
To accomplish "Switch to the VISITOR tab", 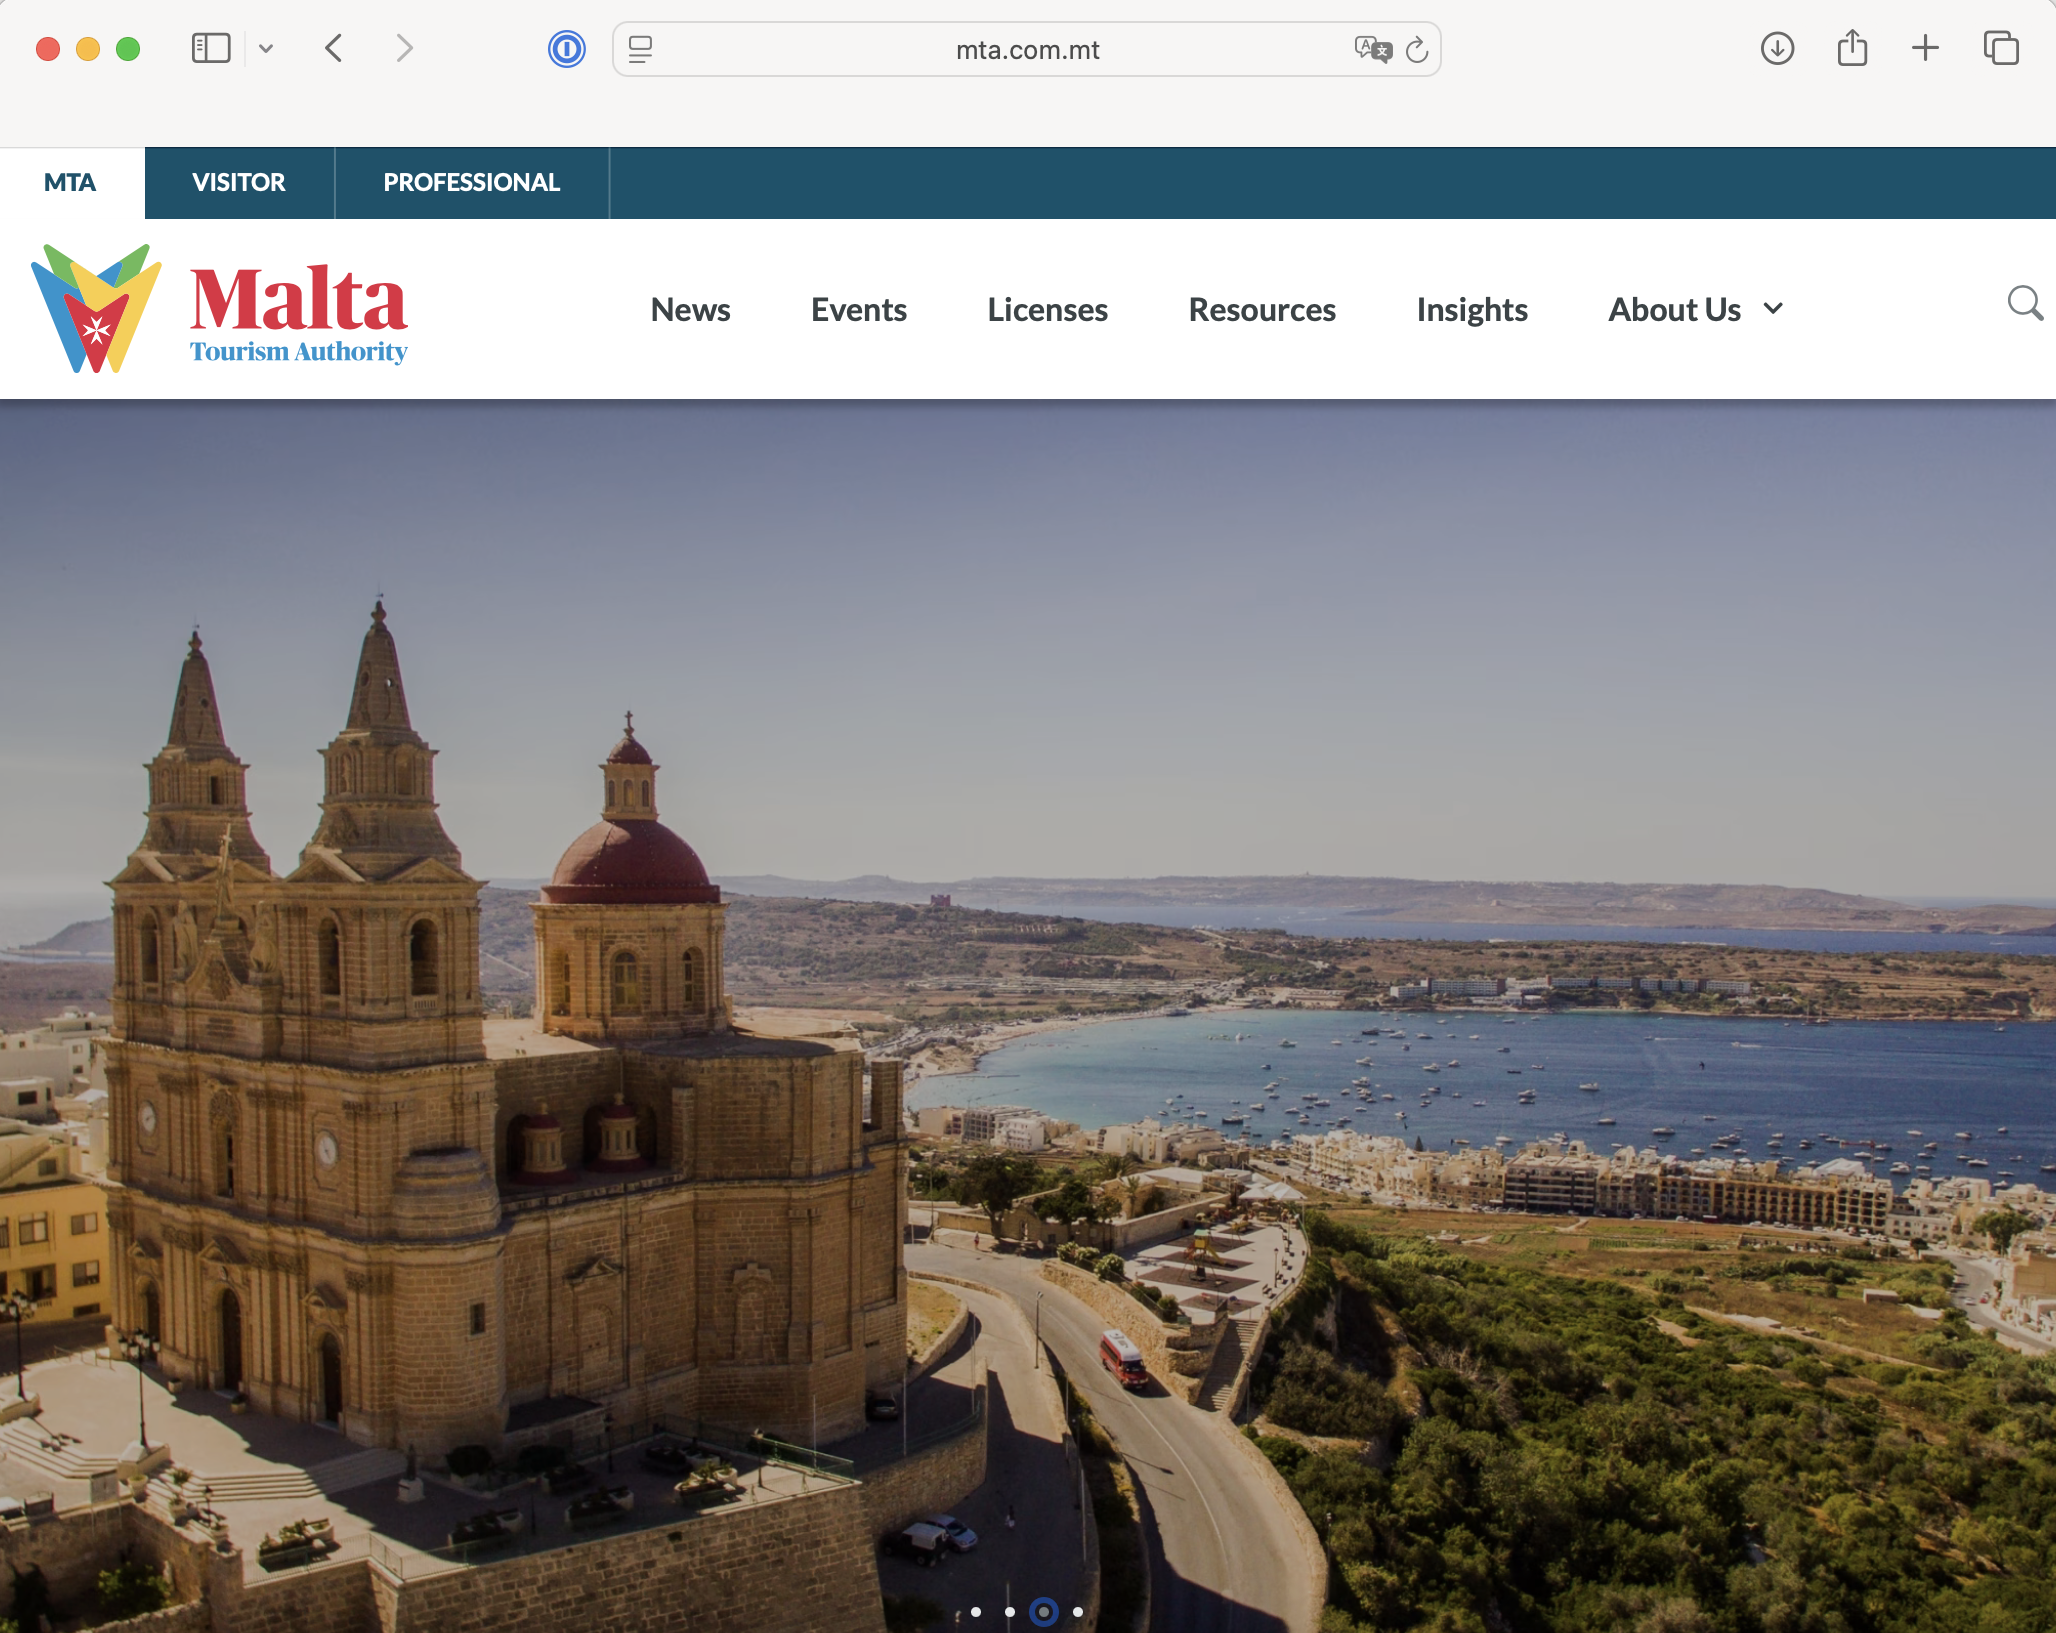I will coord(239,183).
